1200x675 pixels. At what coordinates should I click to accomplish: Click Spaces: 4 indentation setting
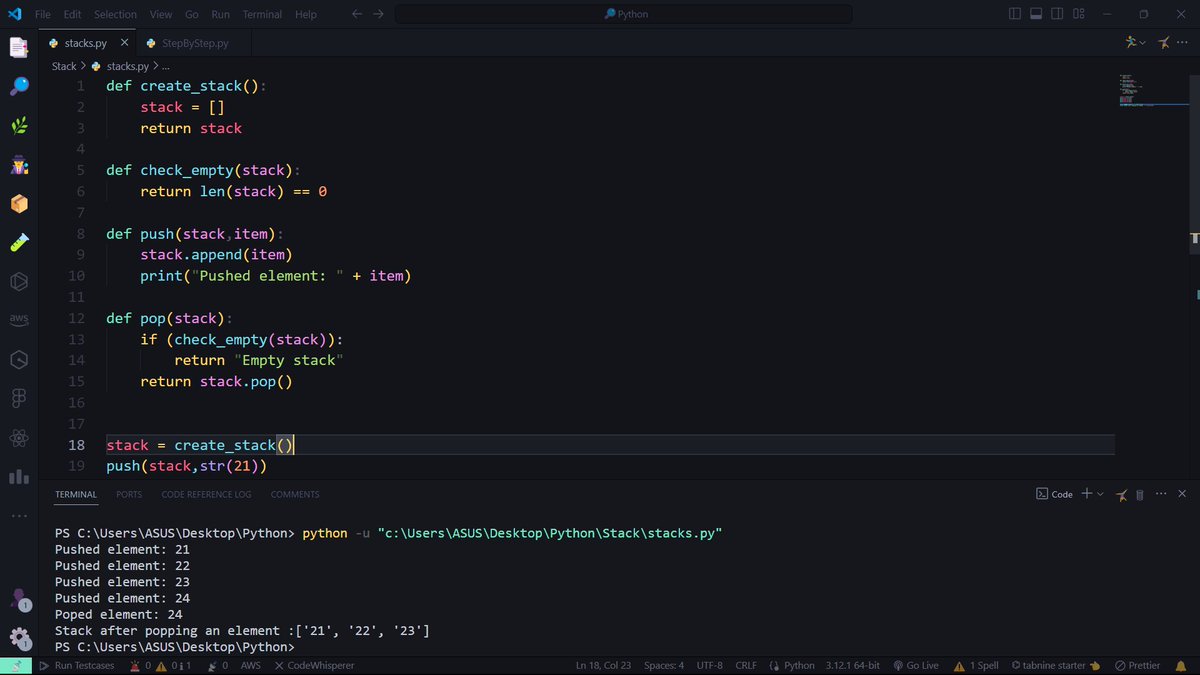point(664,665)
